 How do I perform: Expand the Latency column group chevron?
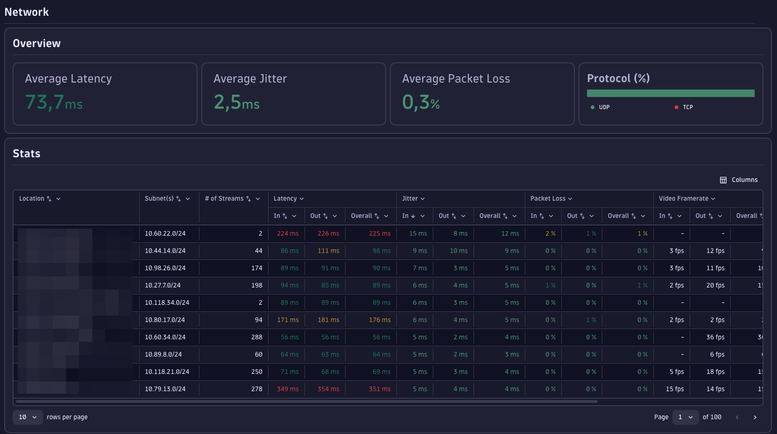point(302,199)
